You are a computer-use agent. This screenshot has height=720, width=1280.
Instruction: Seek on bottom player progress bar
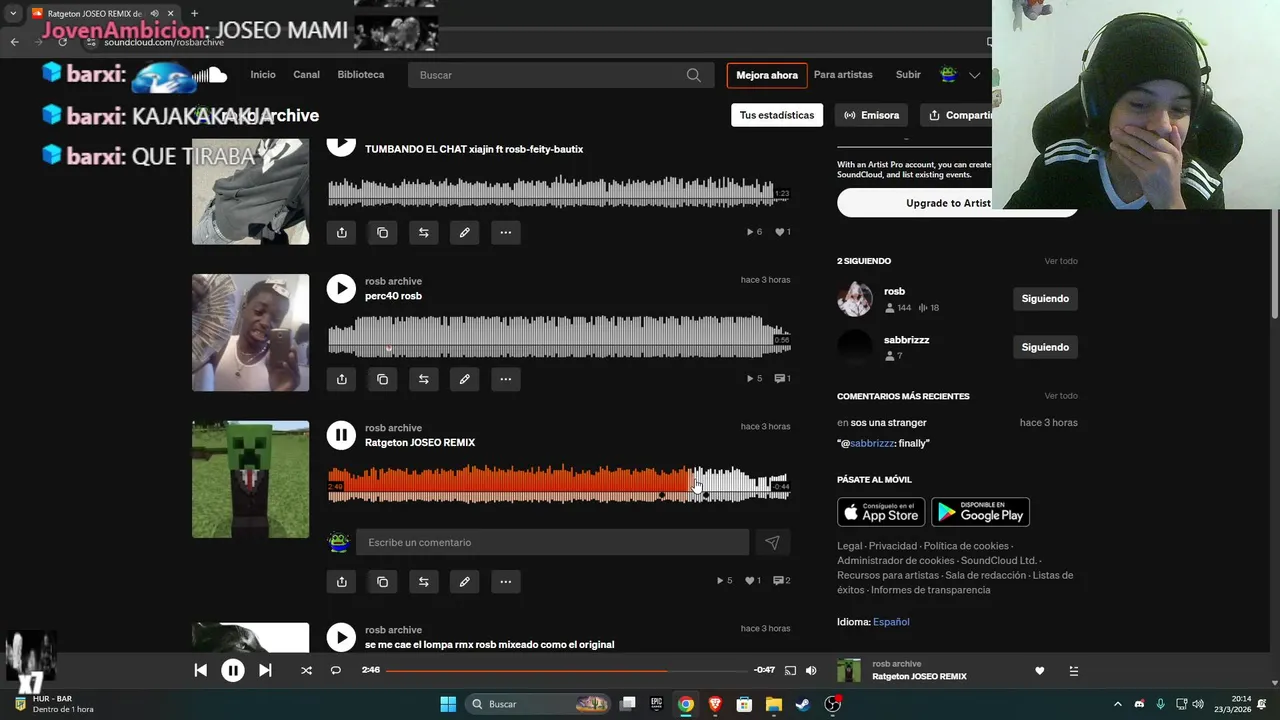coord(566,670)
